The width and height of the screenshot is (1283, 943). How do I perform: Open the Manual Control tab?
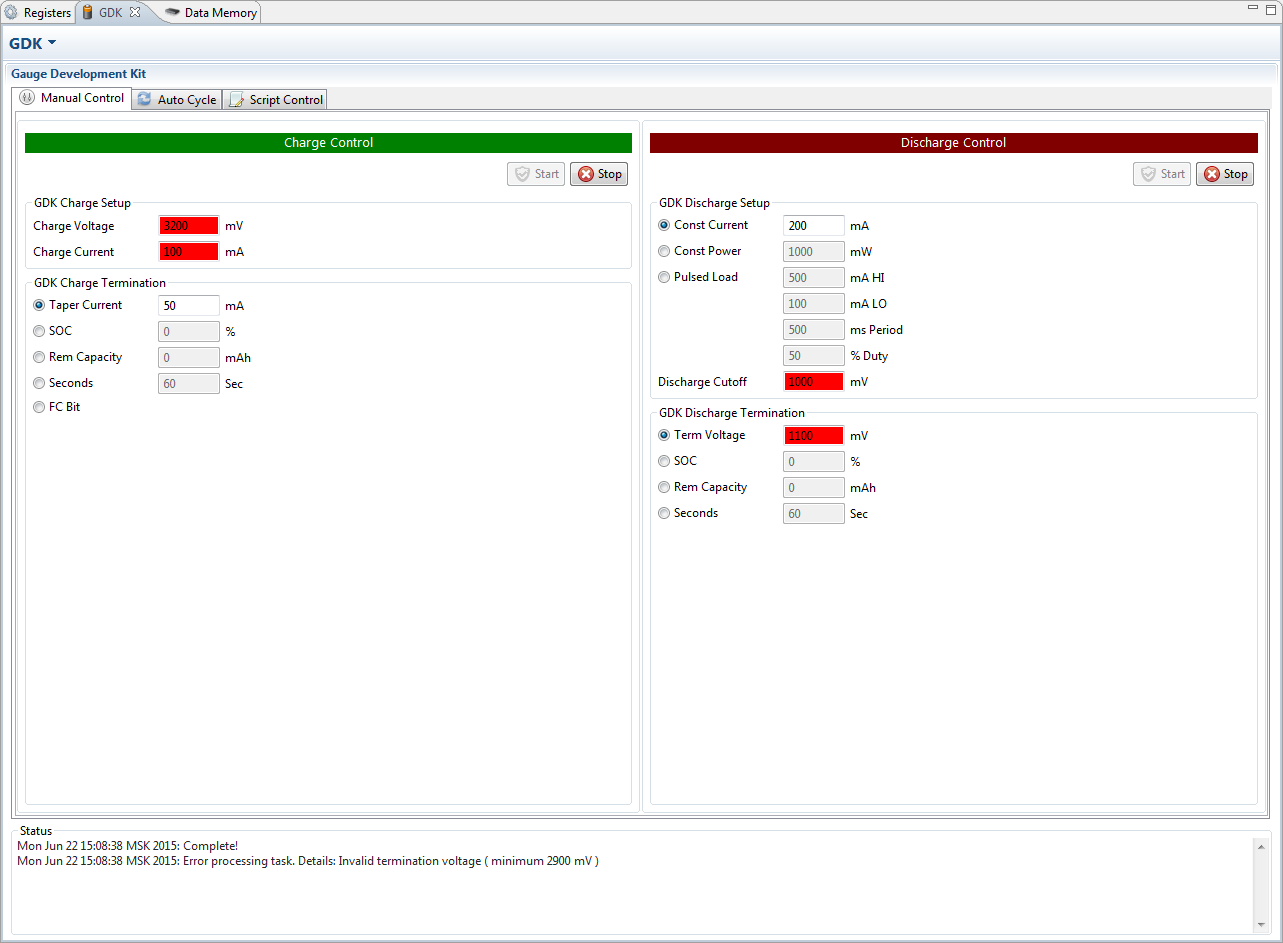[x=72, y=98]
